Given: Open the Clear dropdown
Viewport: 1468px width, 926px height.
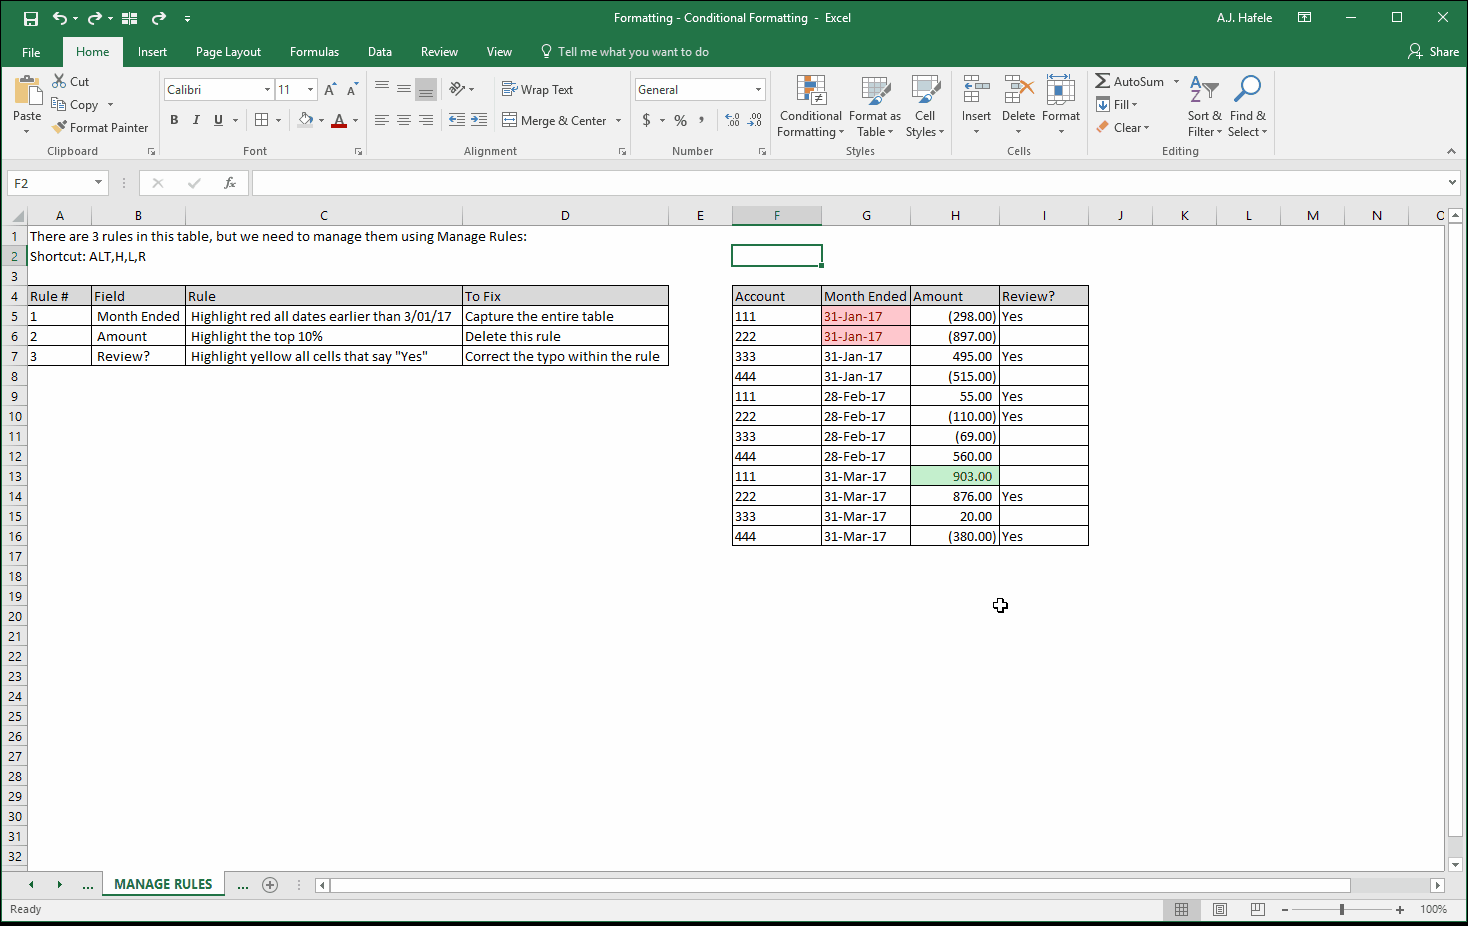Looking at the screenshot, I should click(x=1123, y=127).
